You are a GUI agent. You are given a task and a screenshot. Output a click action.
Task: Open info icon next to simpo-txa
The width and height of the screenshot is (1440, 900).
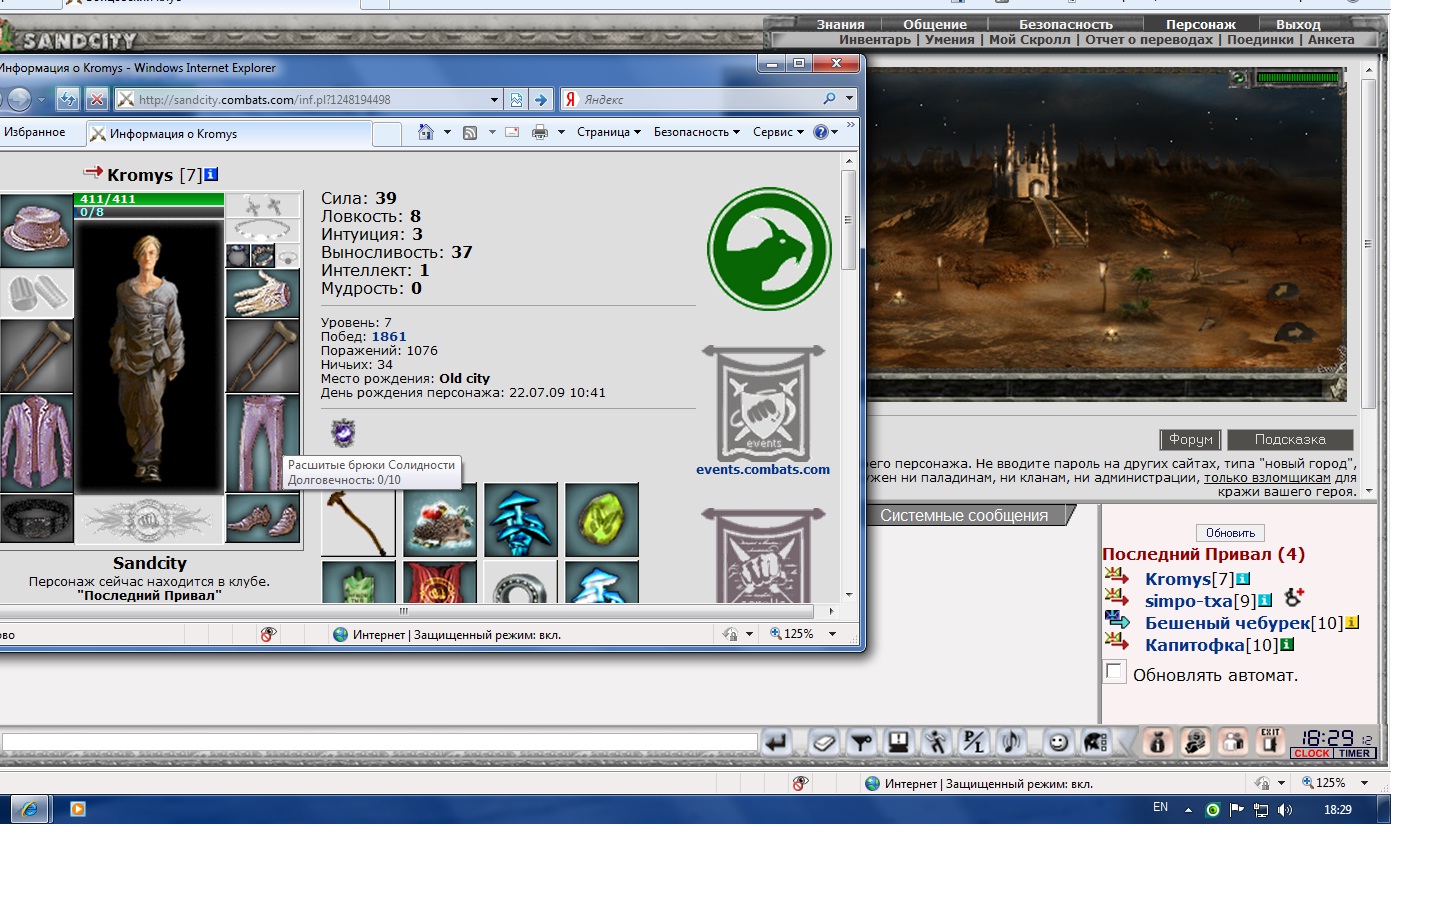pos(1265,601)
